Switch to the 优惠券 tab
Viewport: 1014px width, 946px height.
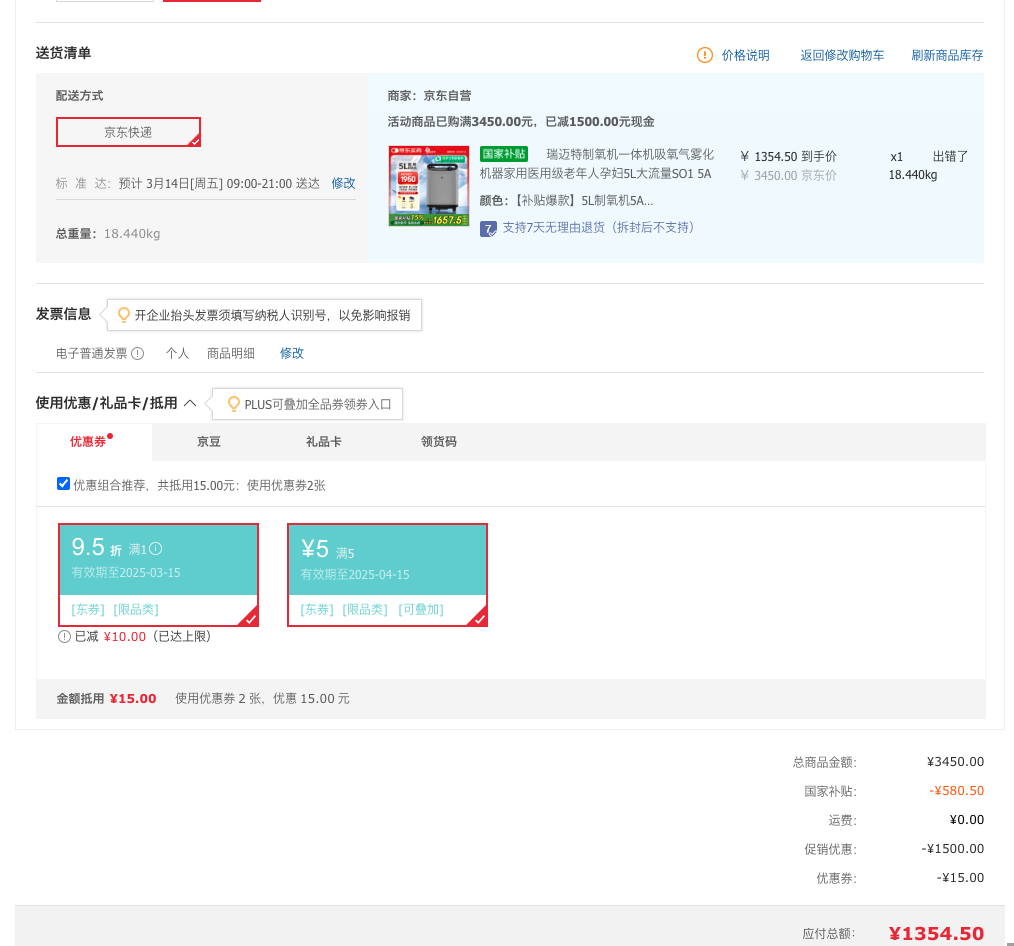tap(94, 442)
